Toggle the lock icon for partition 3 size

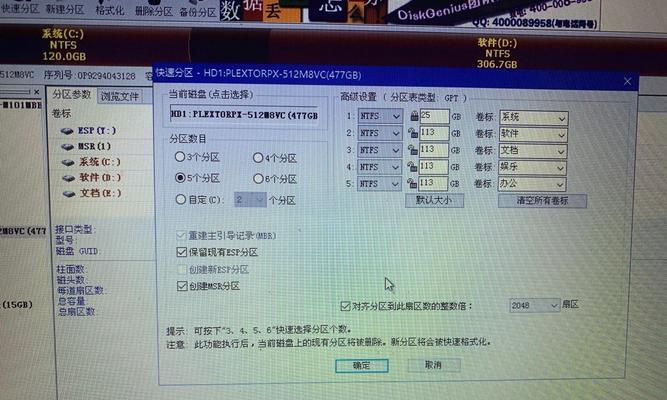coord(412,149)
